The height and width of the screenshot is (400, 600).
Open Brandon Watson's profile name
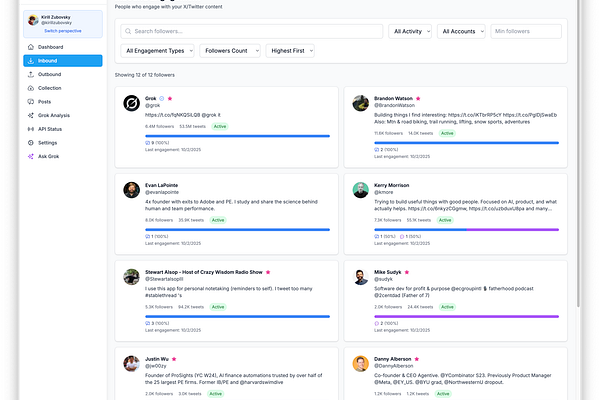click(x=393, y=99)
